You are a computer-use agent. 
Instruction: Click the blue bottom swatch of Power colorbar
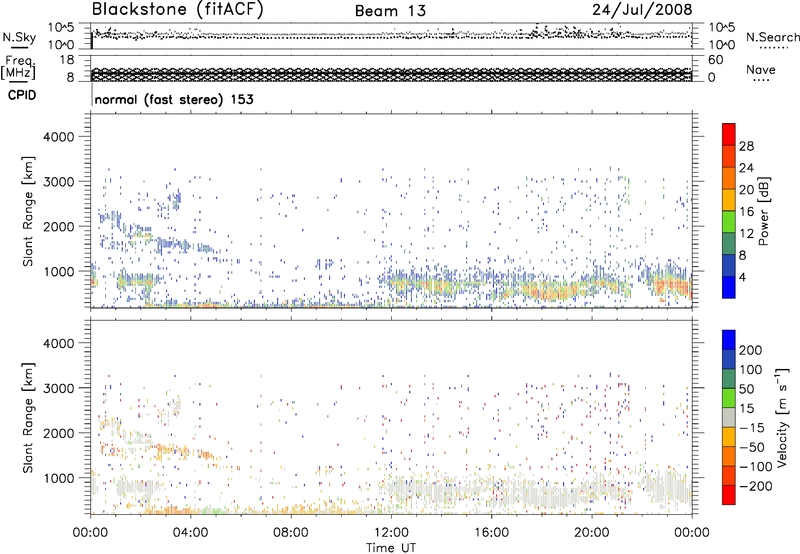tap(729, 287)
